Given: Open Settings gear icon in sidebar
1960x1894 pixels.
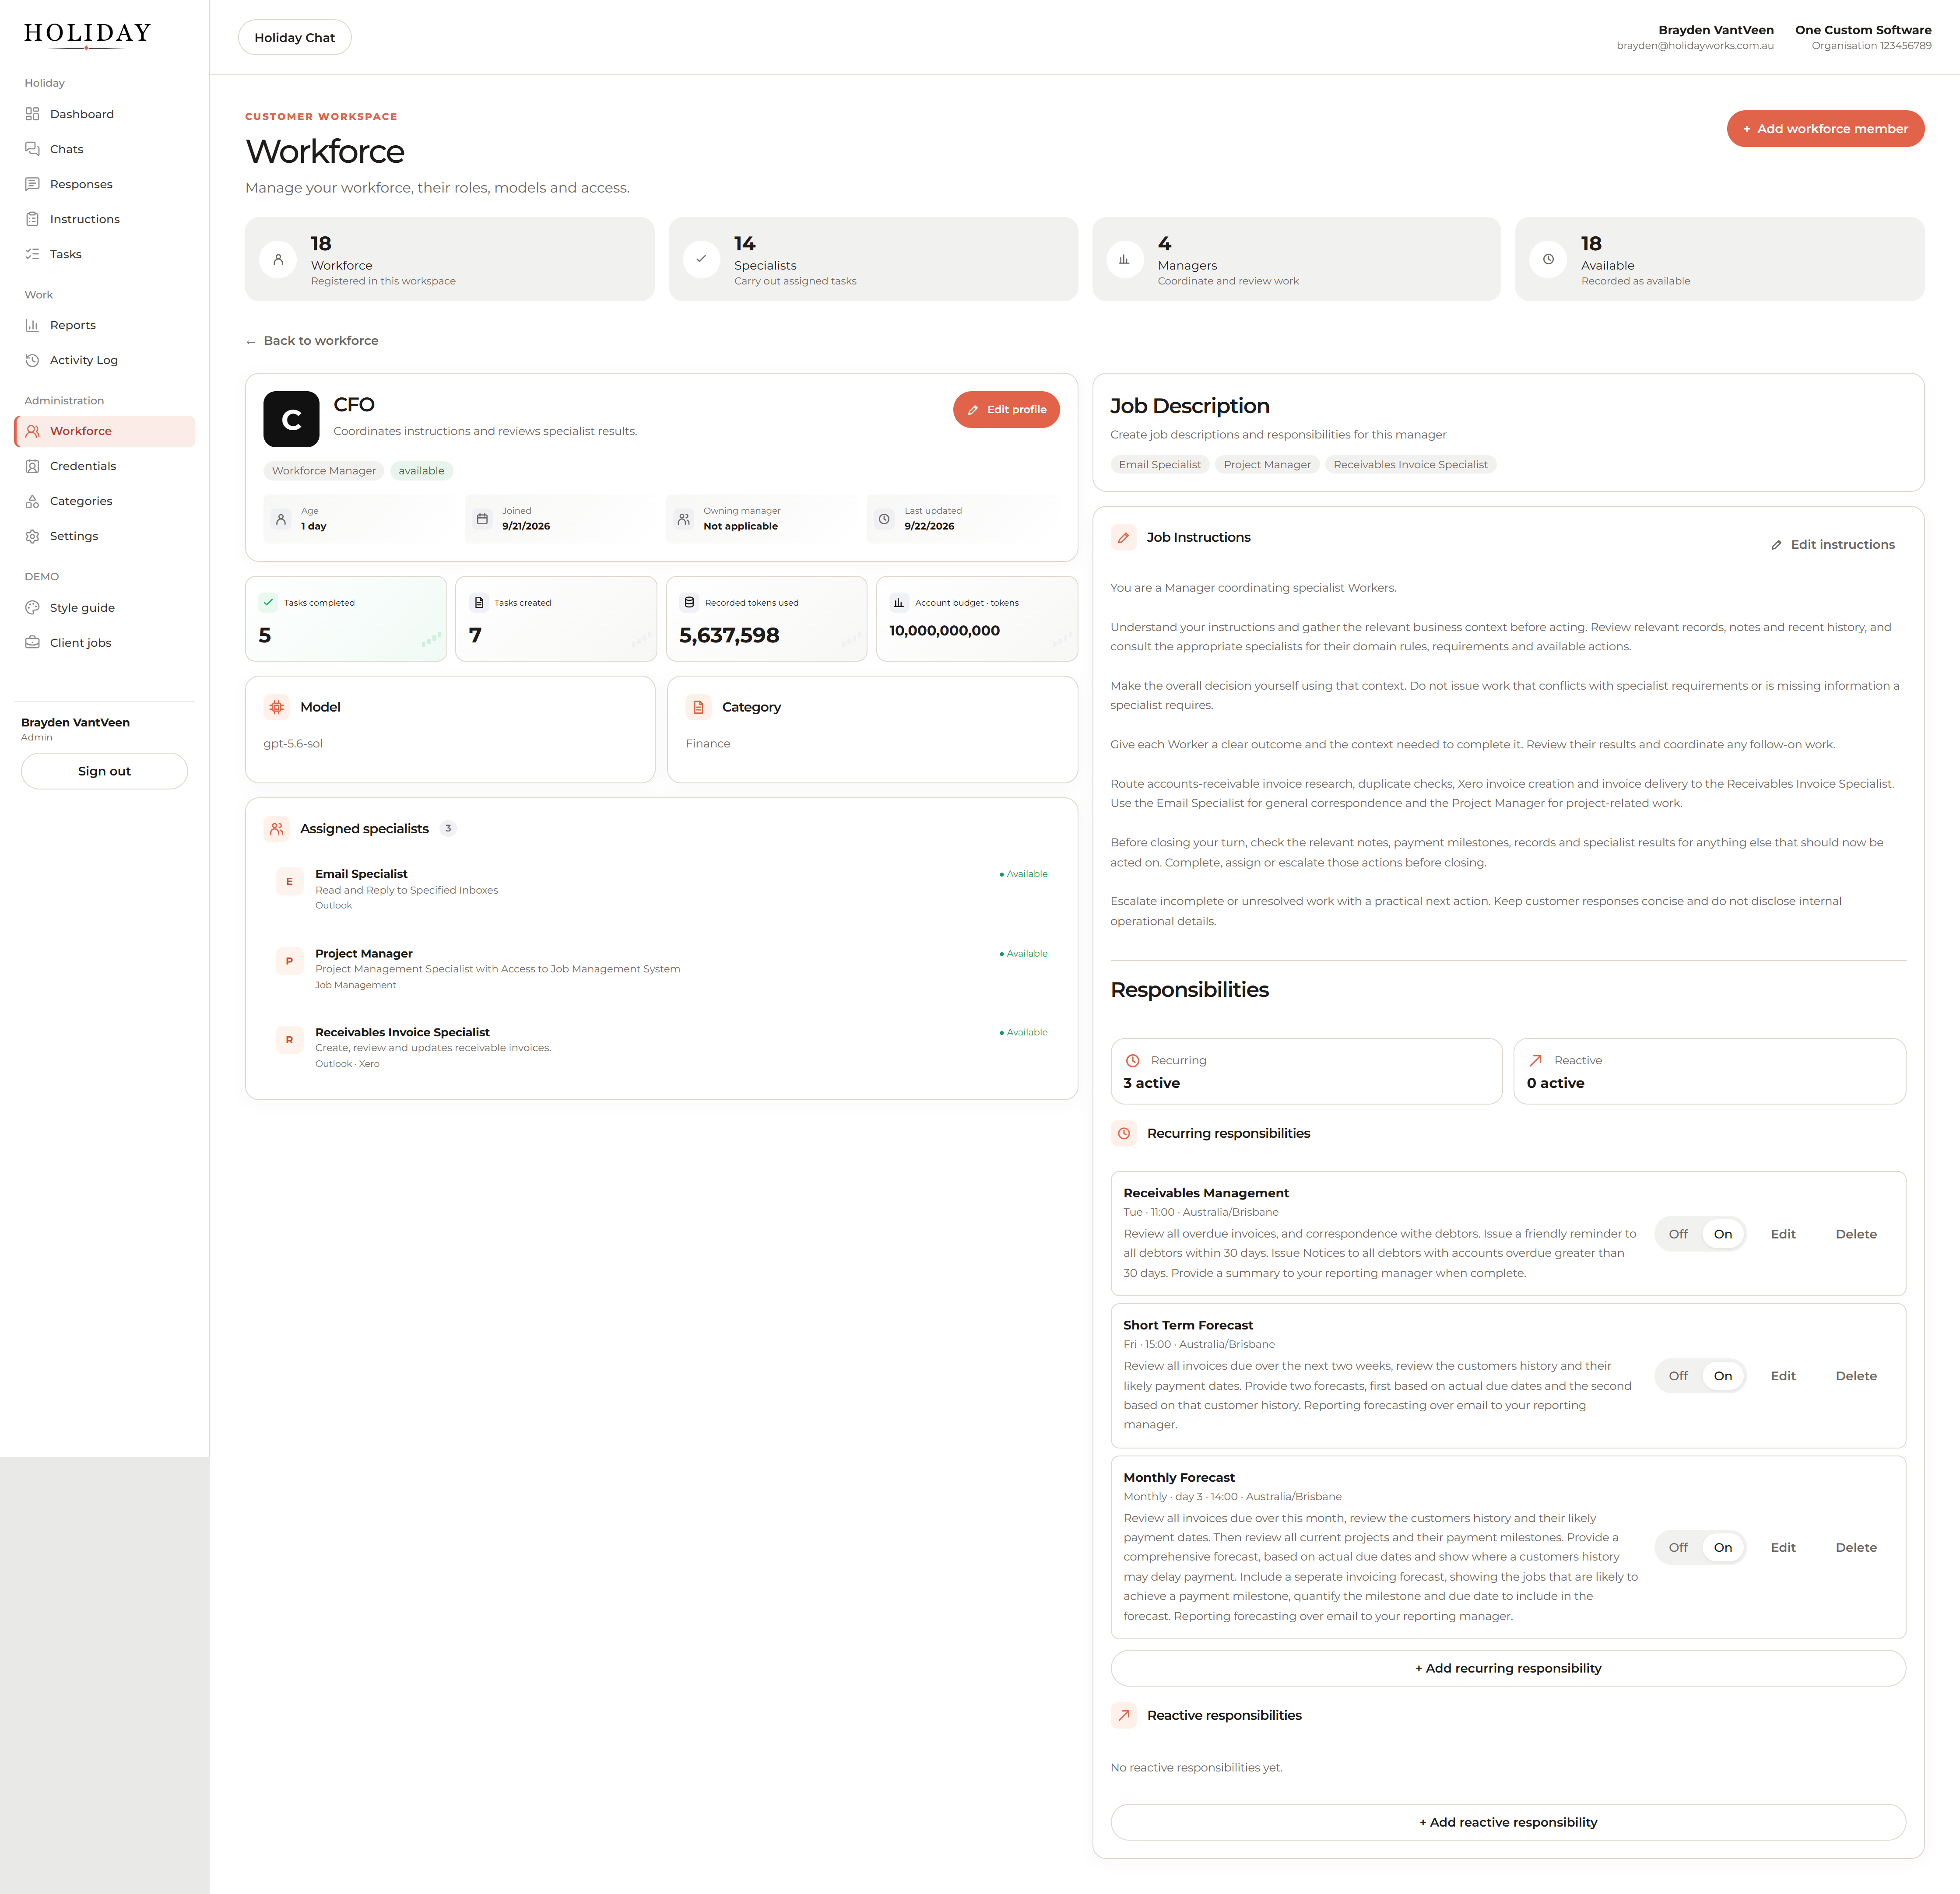Looking at the screenshot, I should (x=32, y=536).
